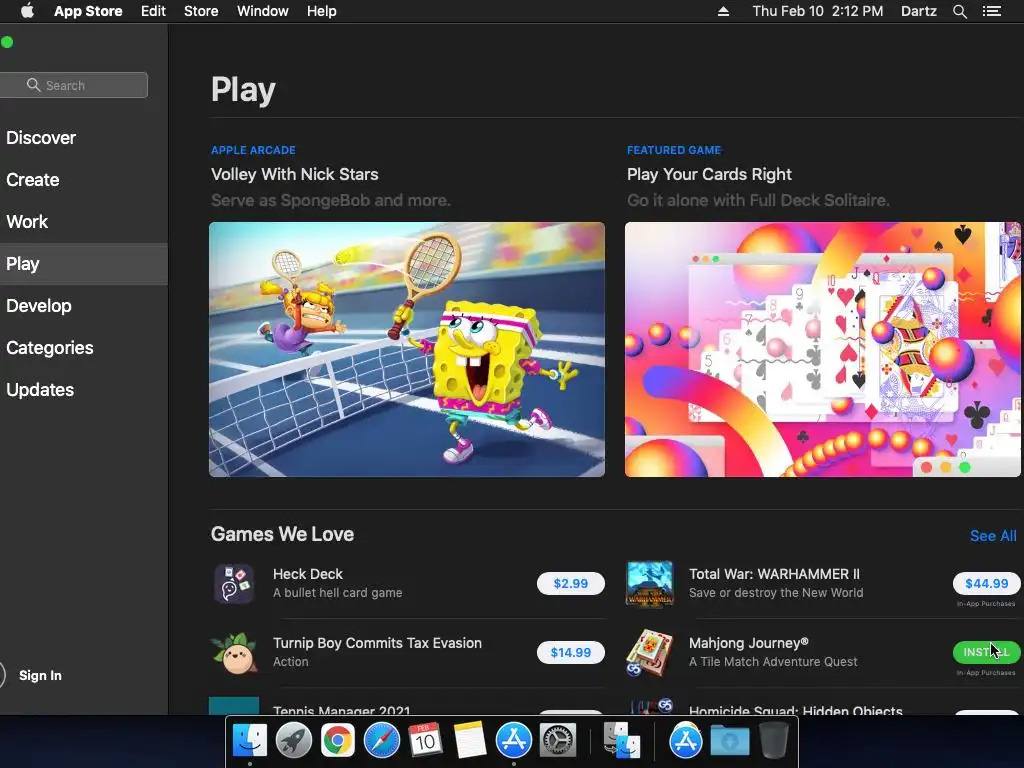Click the Turnip Boy app icon
This screenshot has width=1024, height=768.
pyautogui.click(x=233, y=652)
